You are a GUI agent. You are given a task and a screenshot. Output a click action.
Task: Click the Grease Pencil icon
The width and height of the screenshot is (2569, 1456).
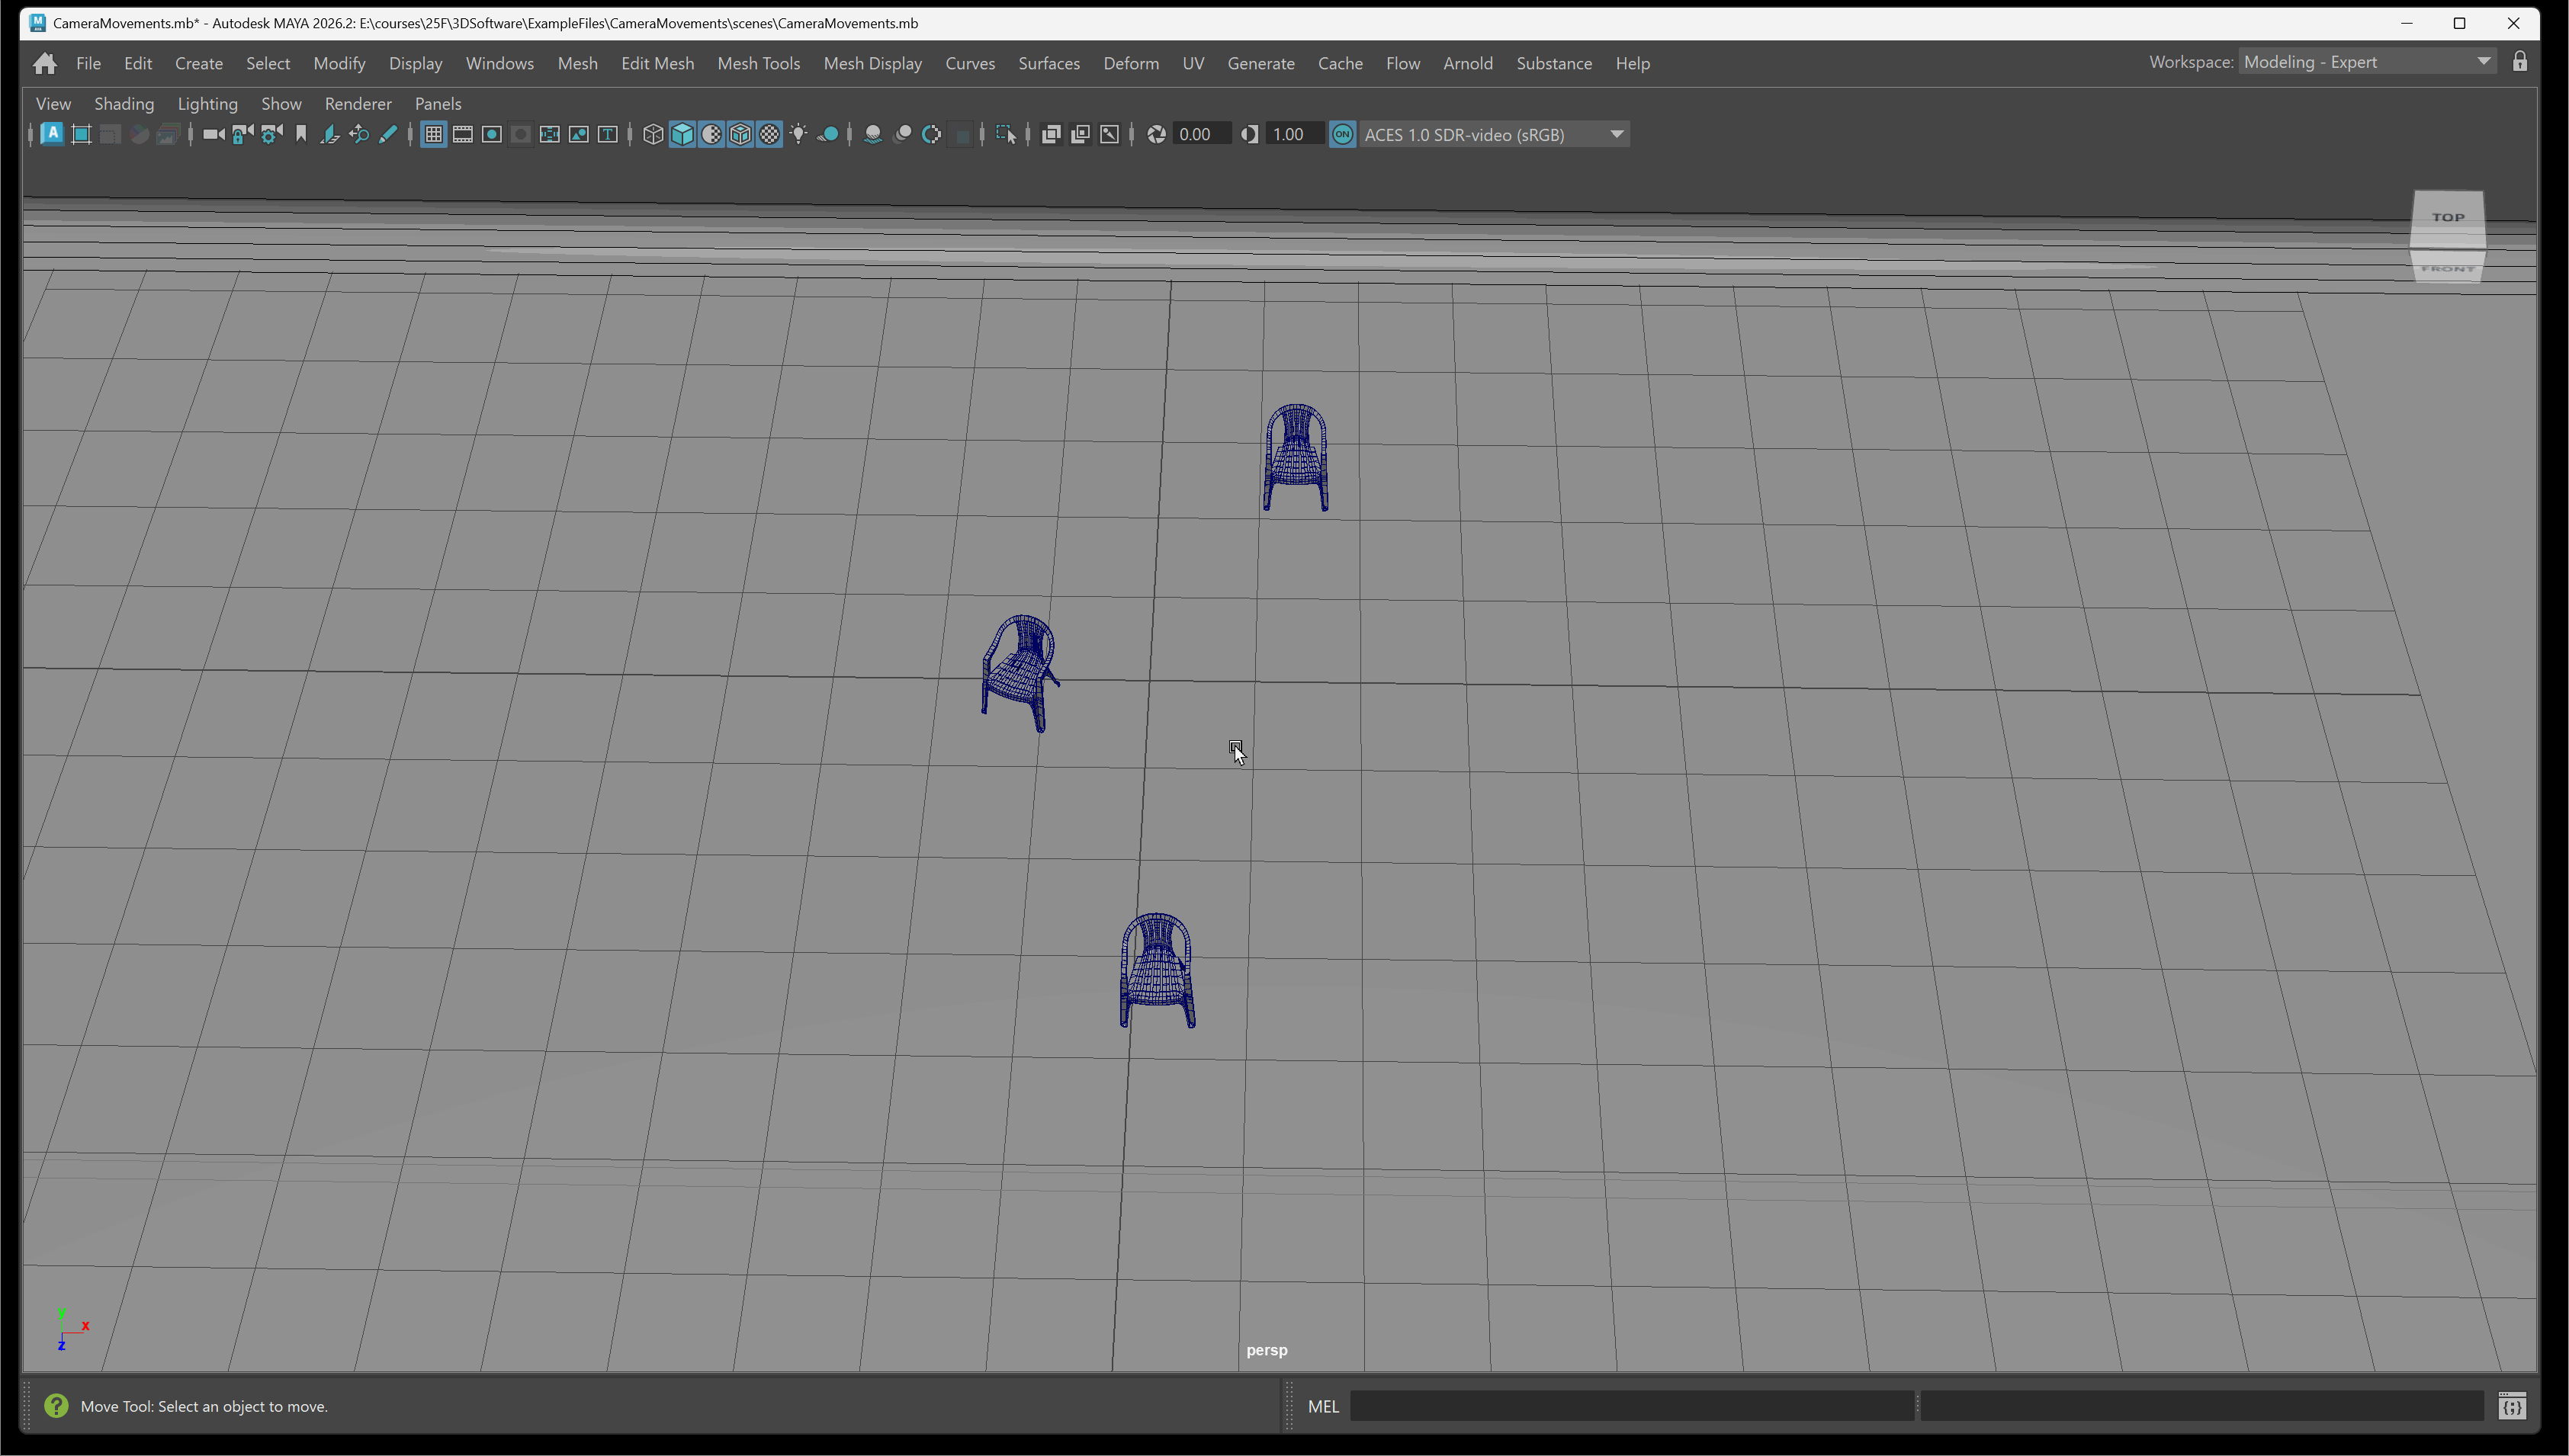click(388, 134)
